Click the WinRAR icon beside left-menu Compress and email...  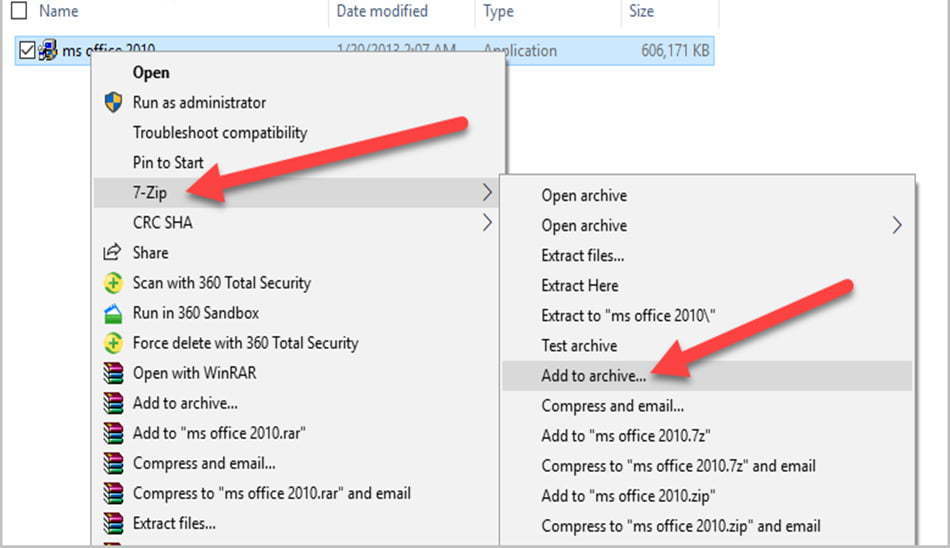[x=113, y=464]
